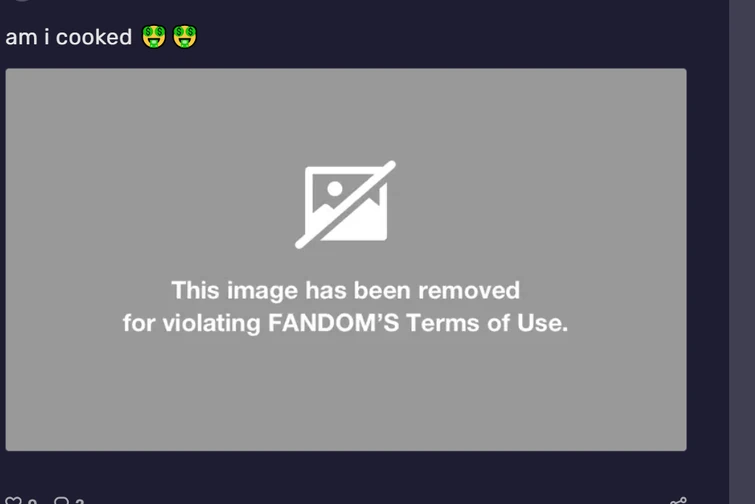Click the word "cooked" in the post title
The height and width of the screenshot is (504, 755).
(94, 37)
